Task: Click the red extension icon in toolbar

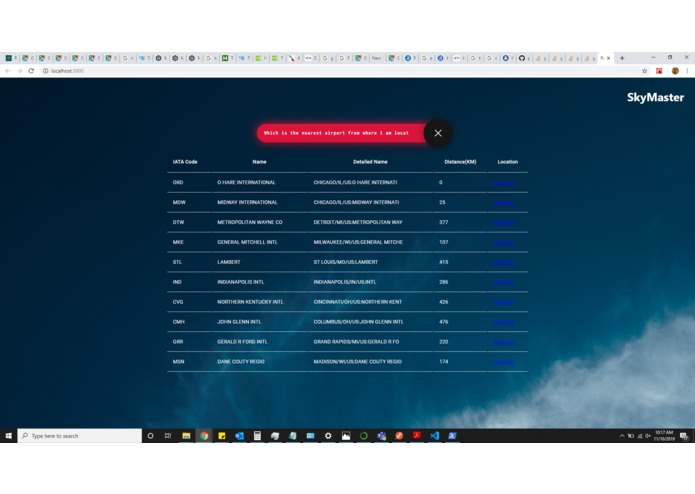Action: tap(659, 71)
